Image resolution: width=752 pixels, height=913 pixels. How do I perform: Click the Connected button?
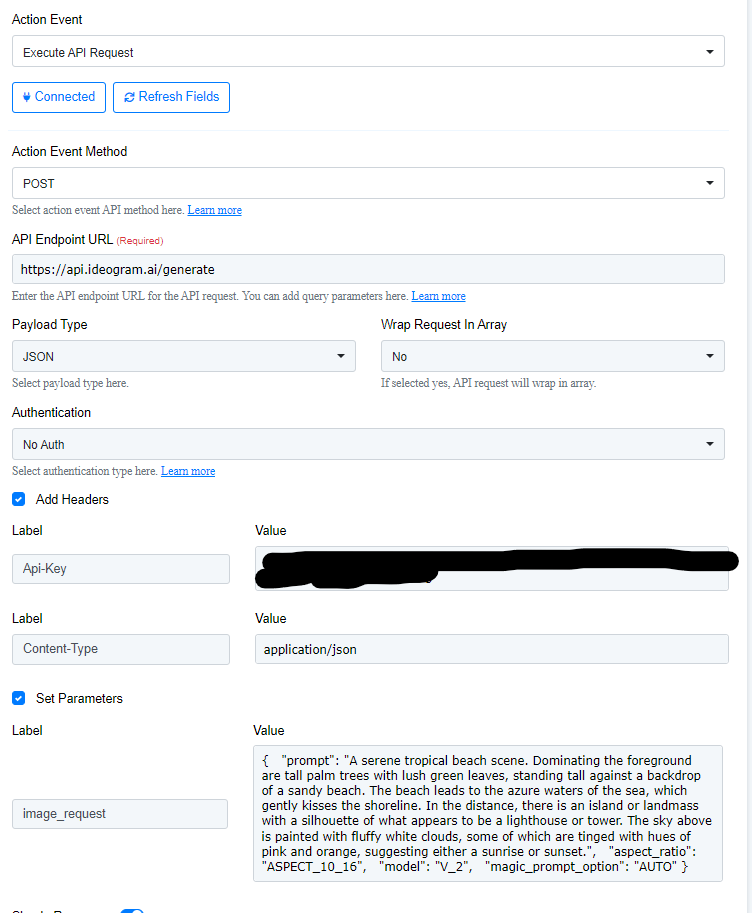[x=59, y=97]
